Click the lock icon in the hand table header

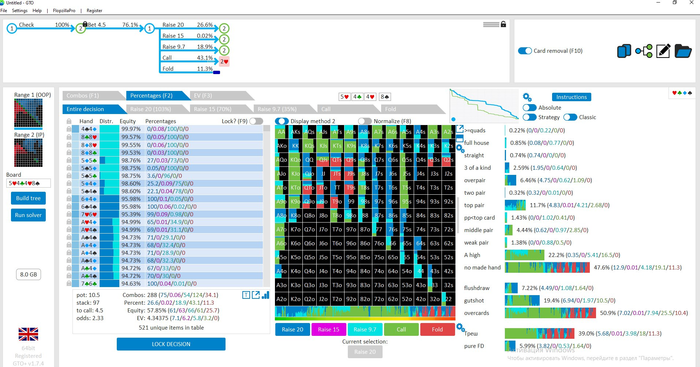69,121
